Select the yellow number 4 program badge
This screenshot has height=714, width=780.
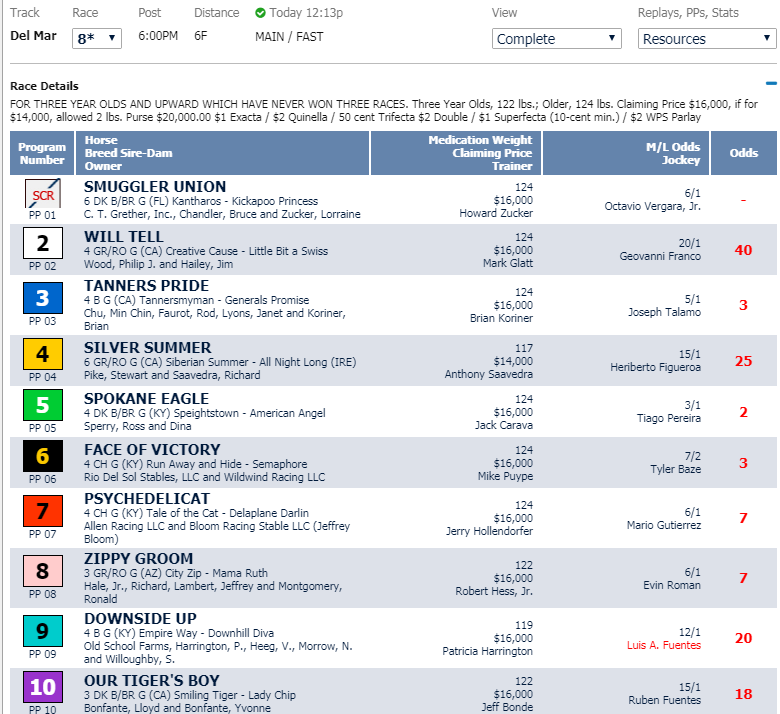42,353
